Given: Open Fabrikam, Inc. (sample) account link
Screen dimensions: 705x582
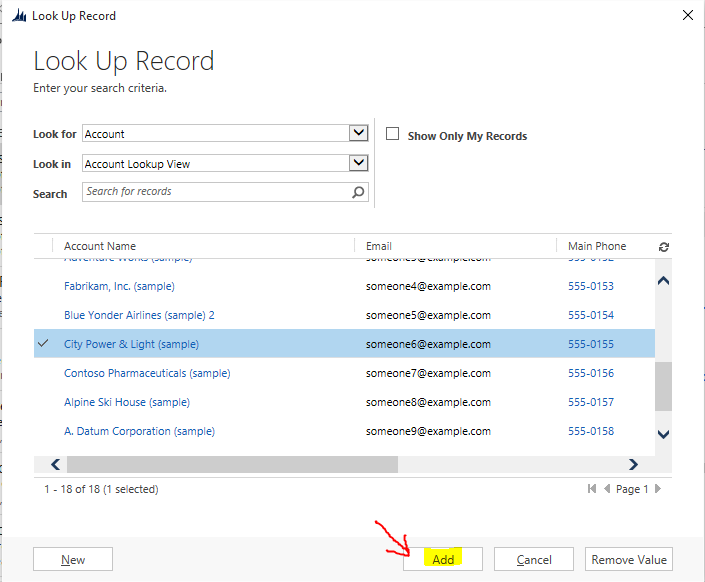Looking at the screenshot, I should click(119, 286).
